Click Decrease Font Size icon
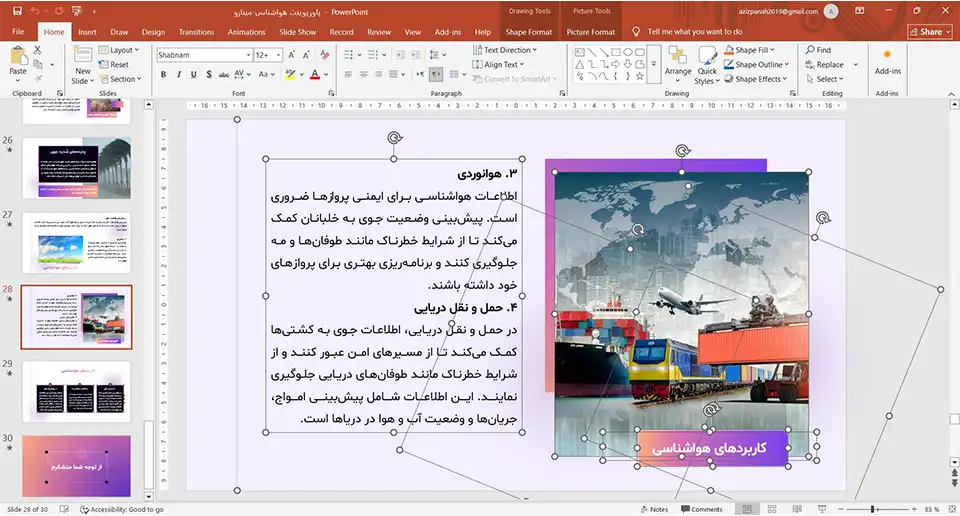960x516 pixels. 306,55
